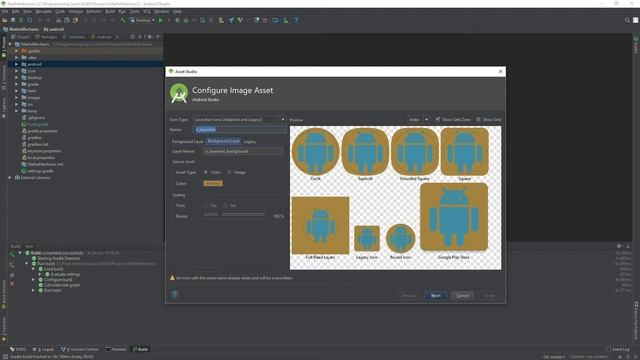The image size is (640, 360).
Task: Click the red stop icon in Build panel
Action: coord(12,284)
